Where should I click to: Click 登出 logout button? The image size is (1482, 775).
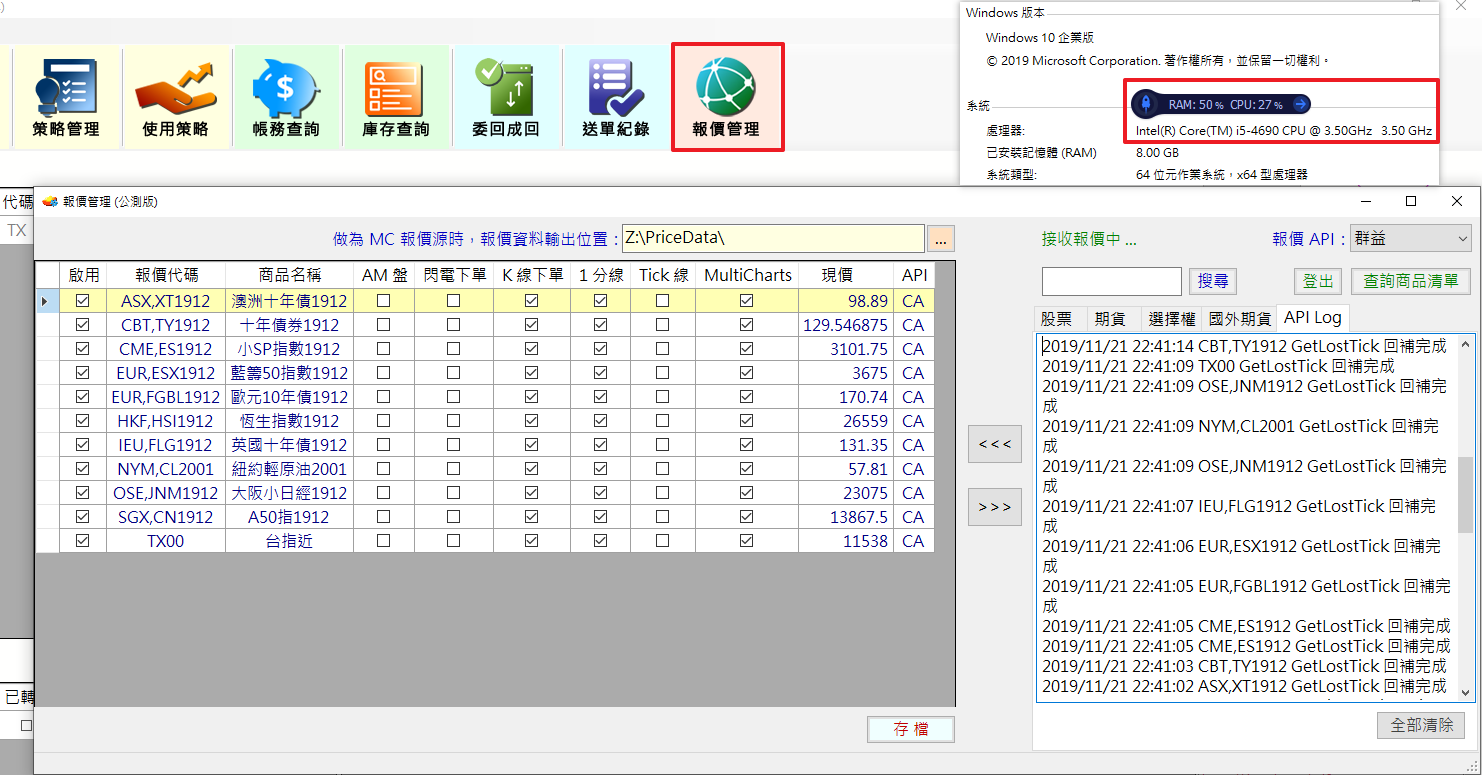point(1318,281)
